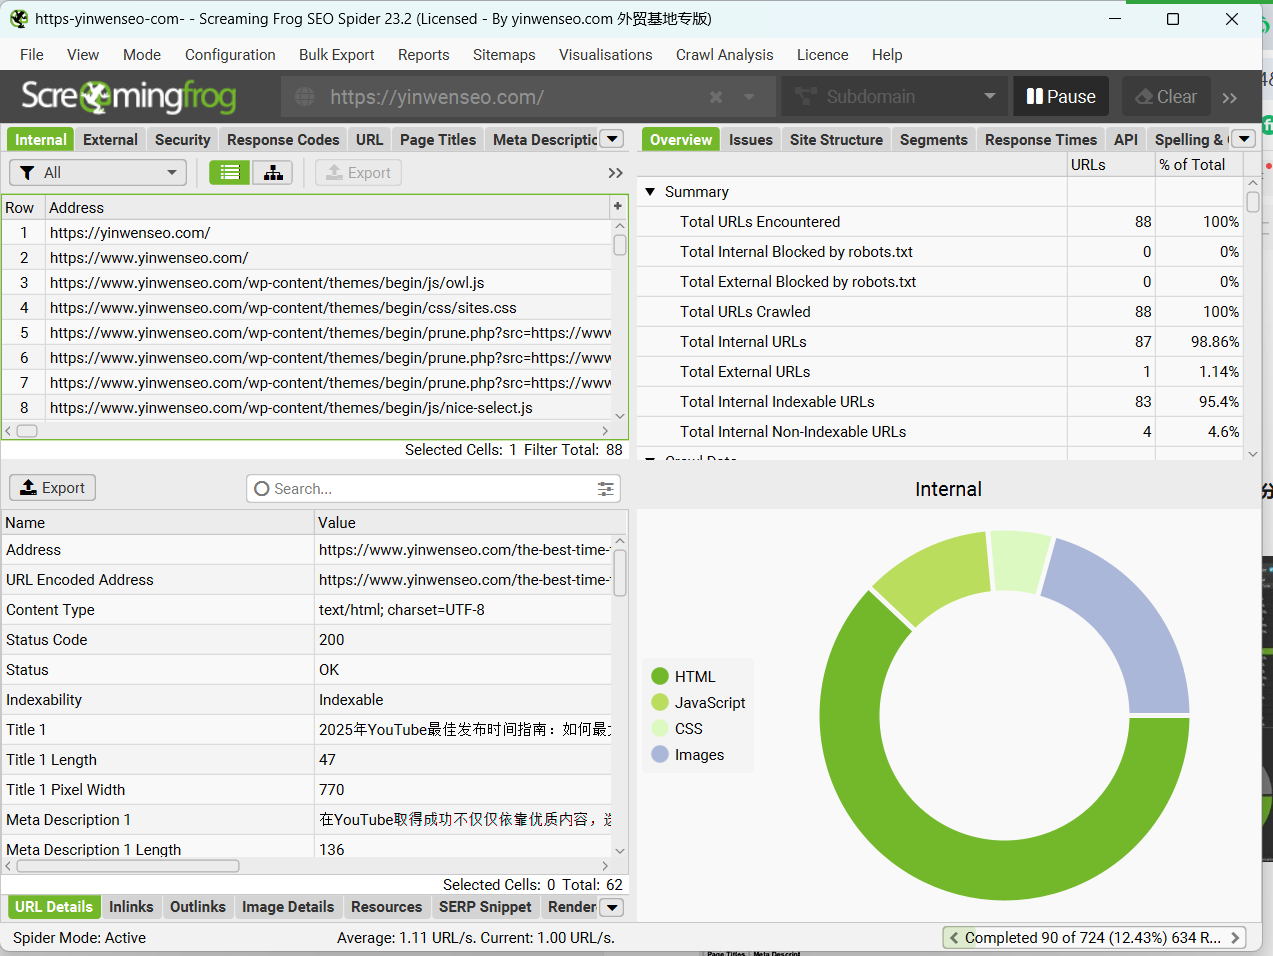This screenshot has height=956, width=1273.
Task: Open the All filter dropdown
Action: pyautogui.click(x=98, y=173)
